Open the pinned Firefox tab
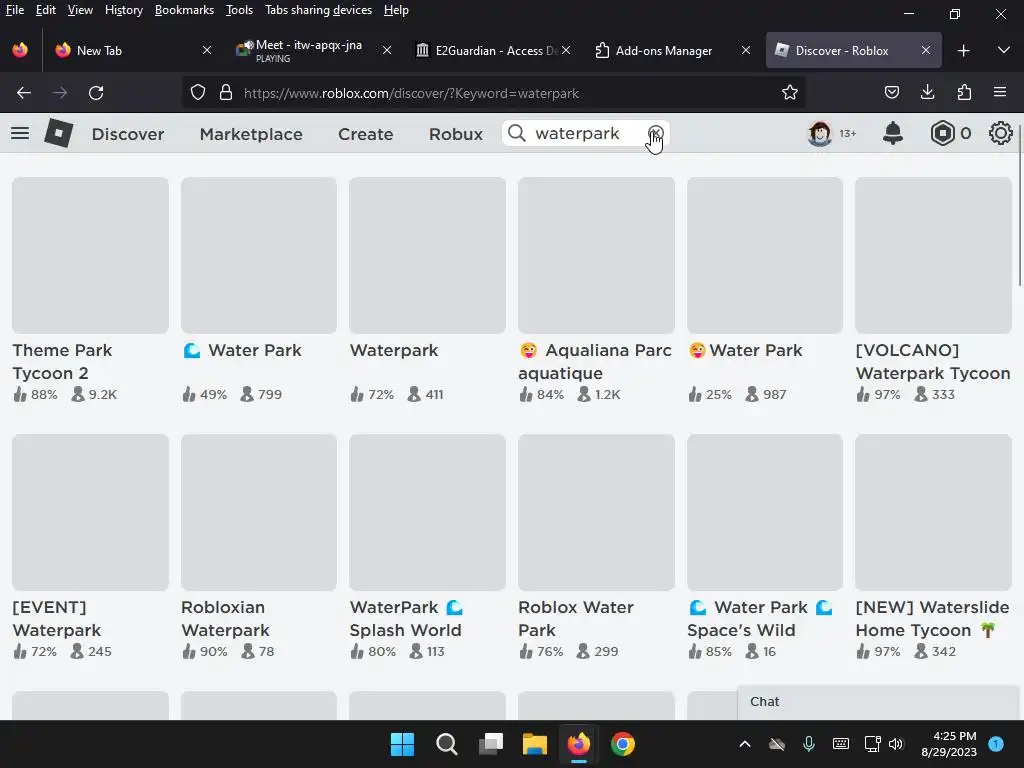Image resolution: width=1024 pixels, height=768 pixels. point(20,50)
